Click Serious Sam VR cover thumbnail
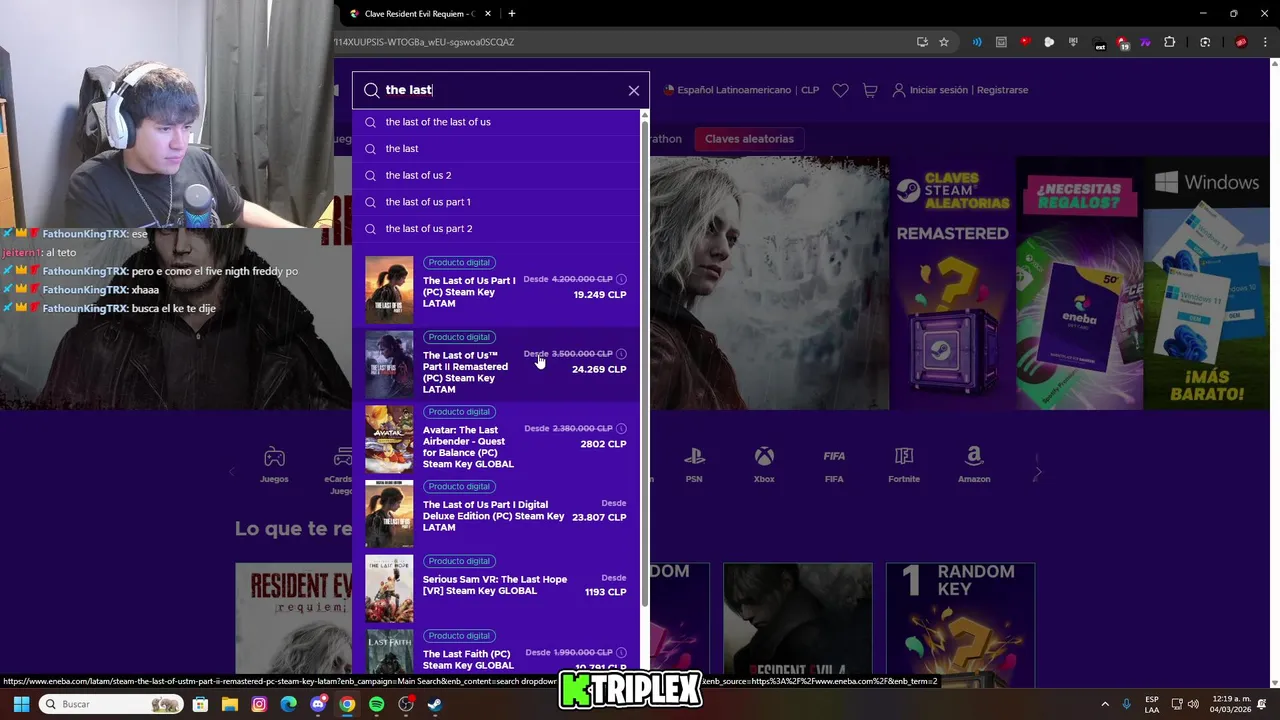The height and width of the screenshot is (720, 1280). pyautogui.click(x=389, y=588)
